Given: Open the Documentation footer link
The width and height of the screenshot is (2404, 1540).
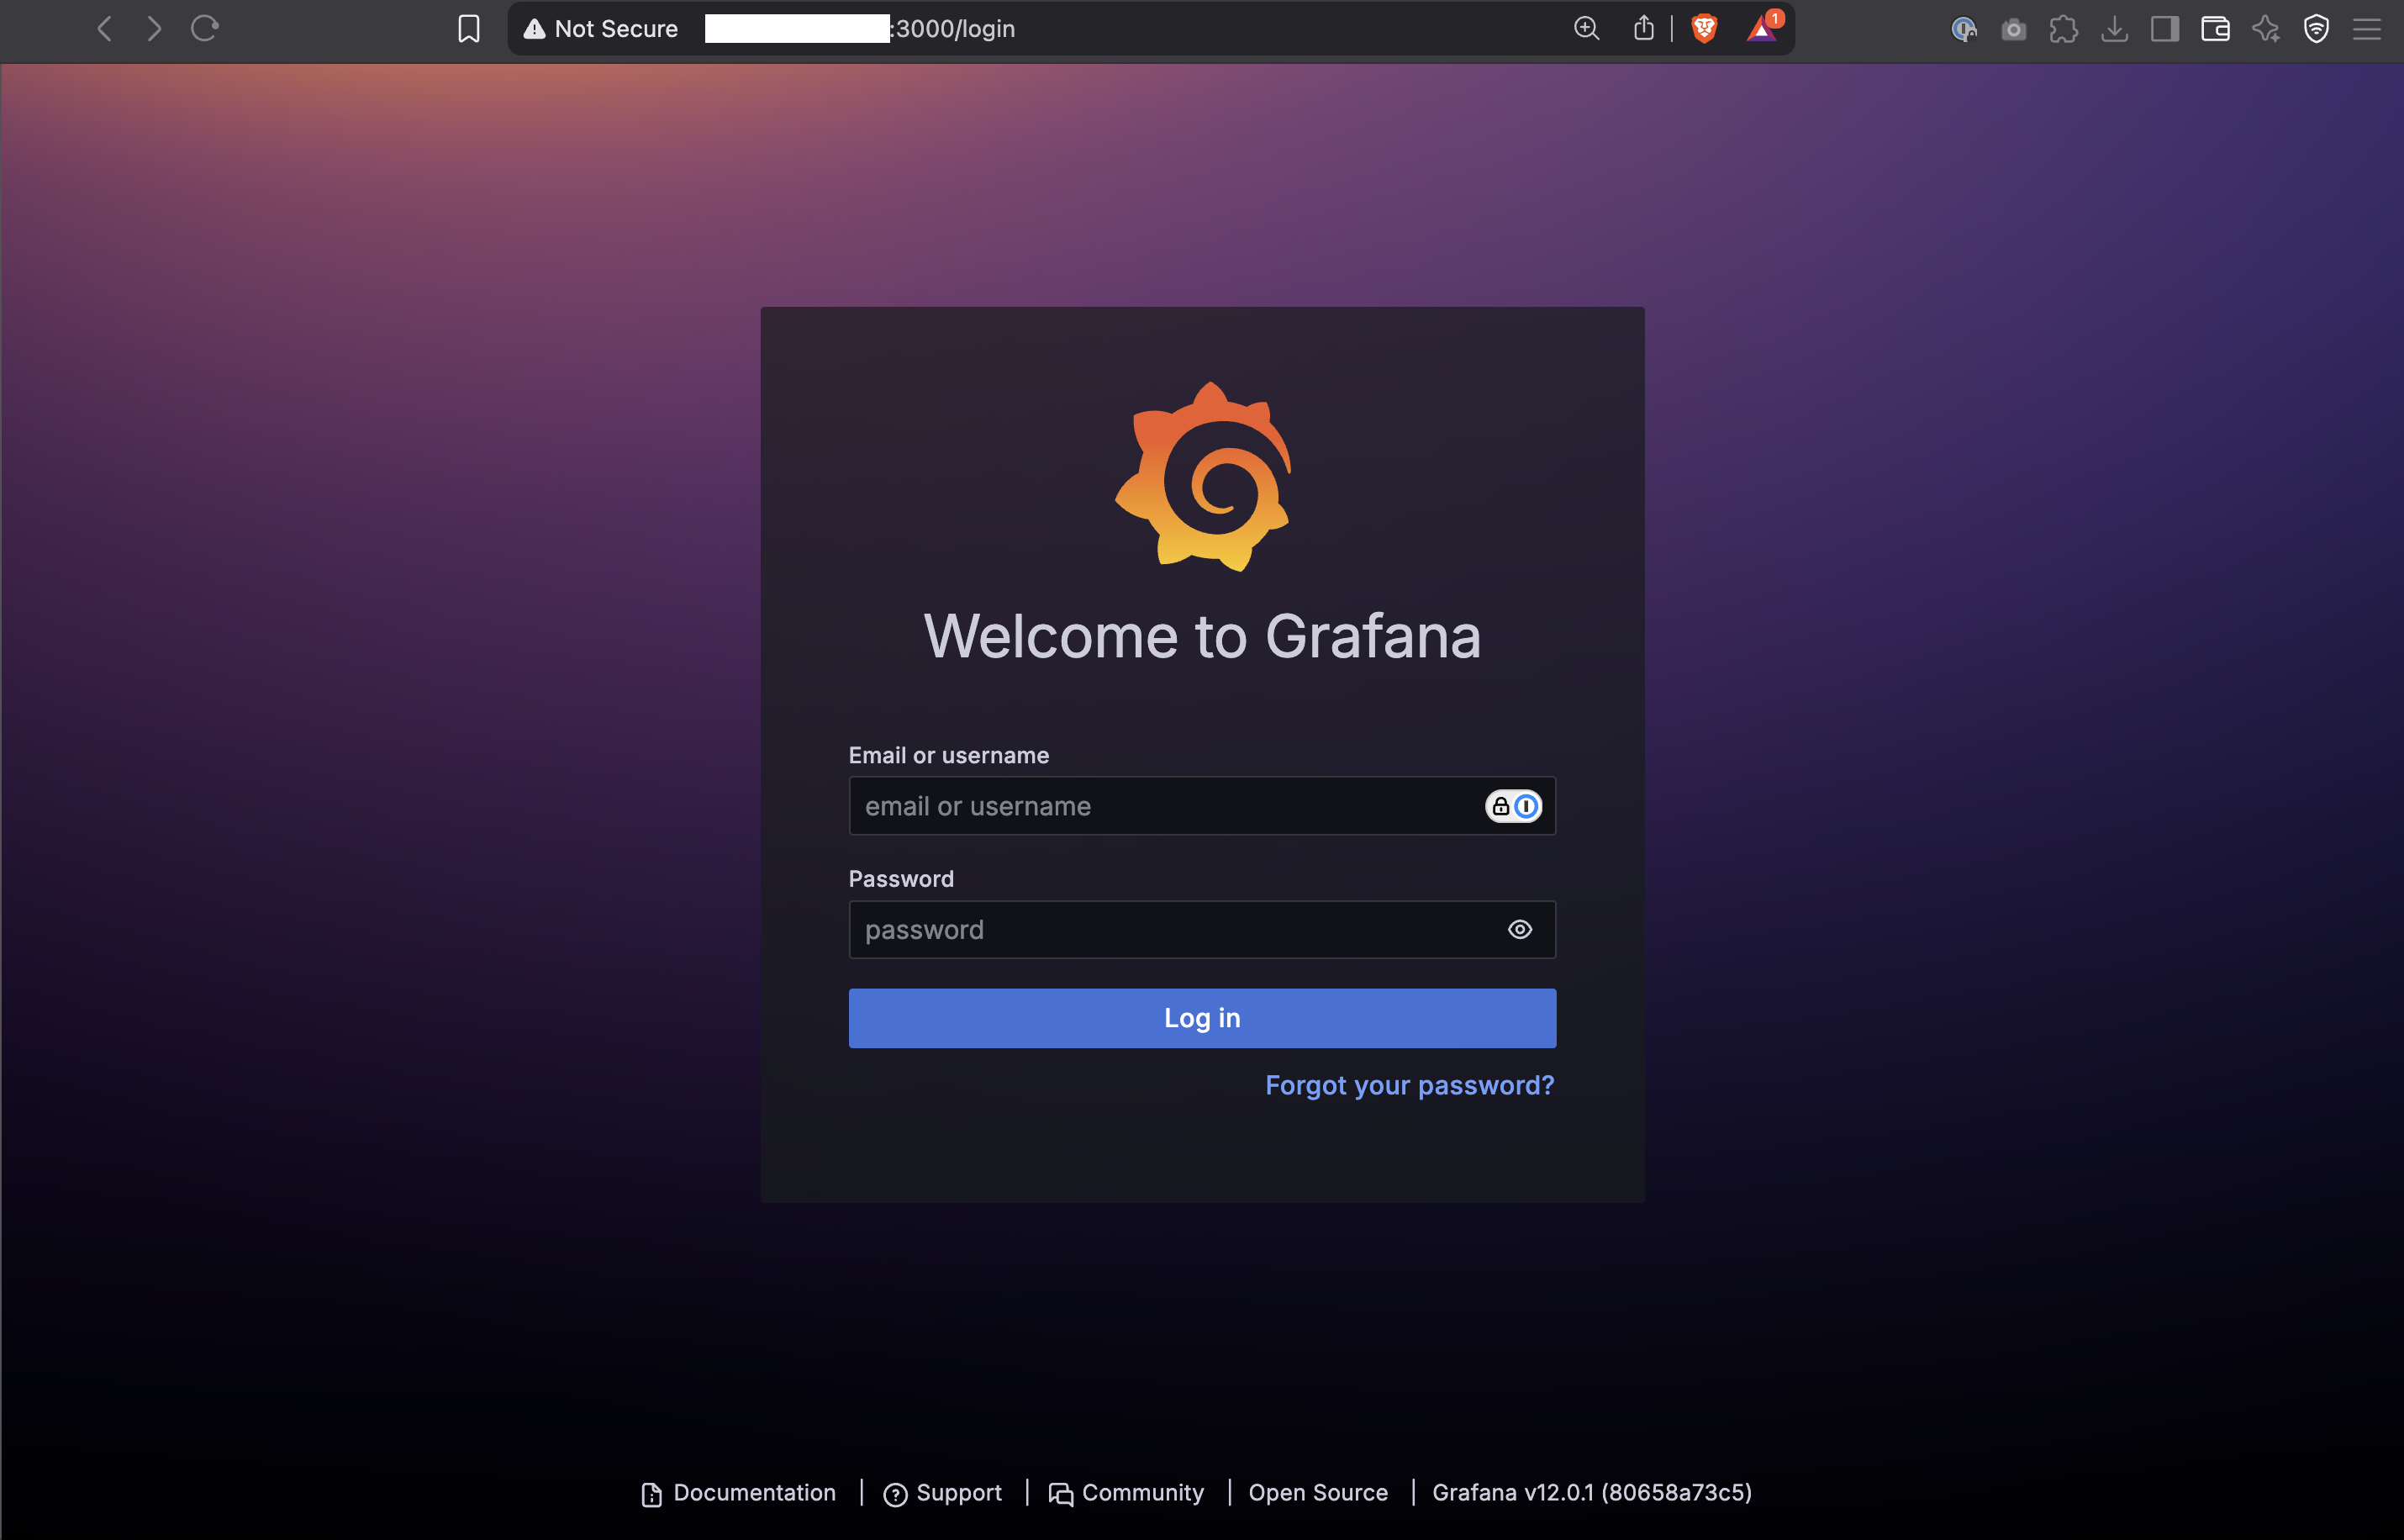Looking at the screenshot, I should pyautogui.click(x=753, y=1492).
